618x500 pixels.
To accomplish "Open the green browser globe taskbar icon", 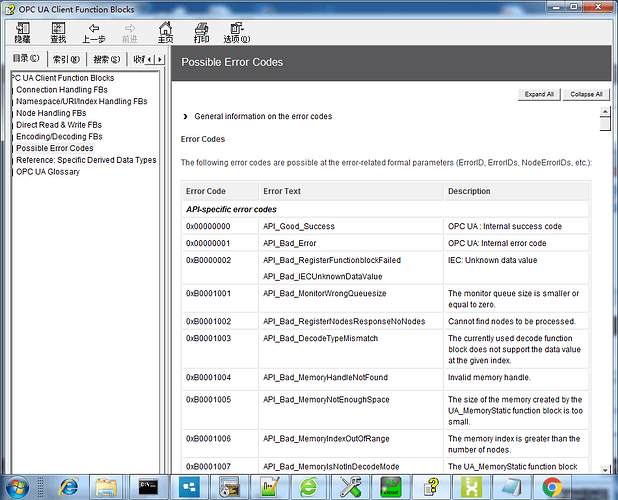I will pos(309,487).
